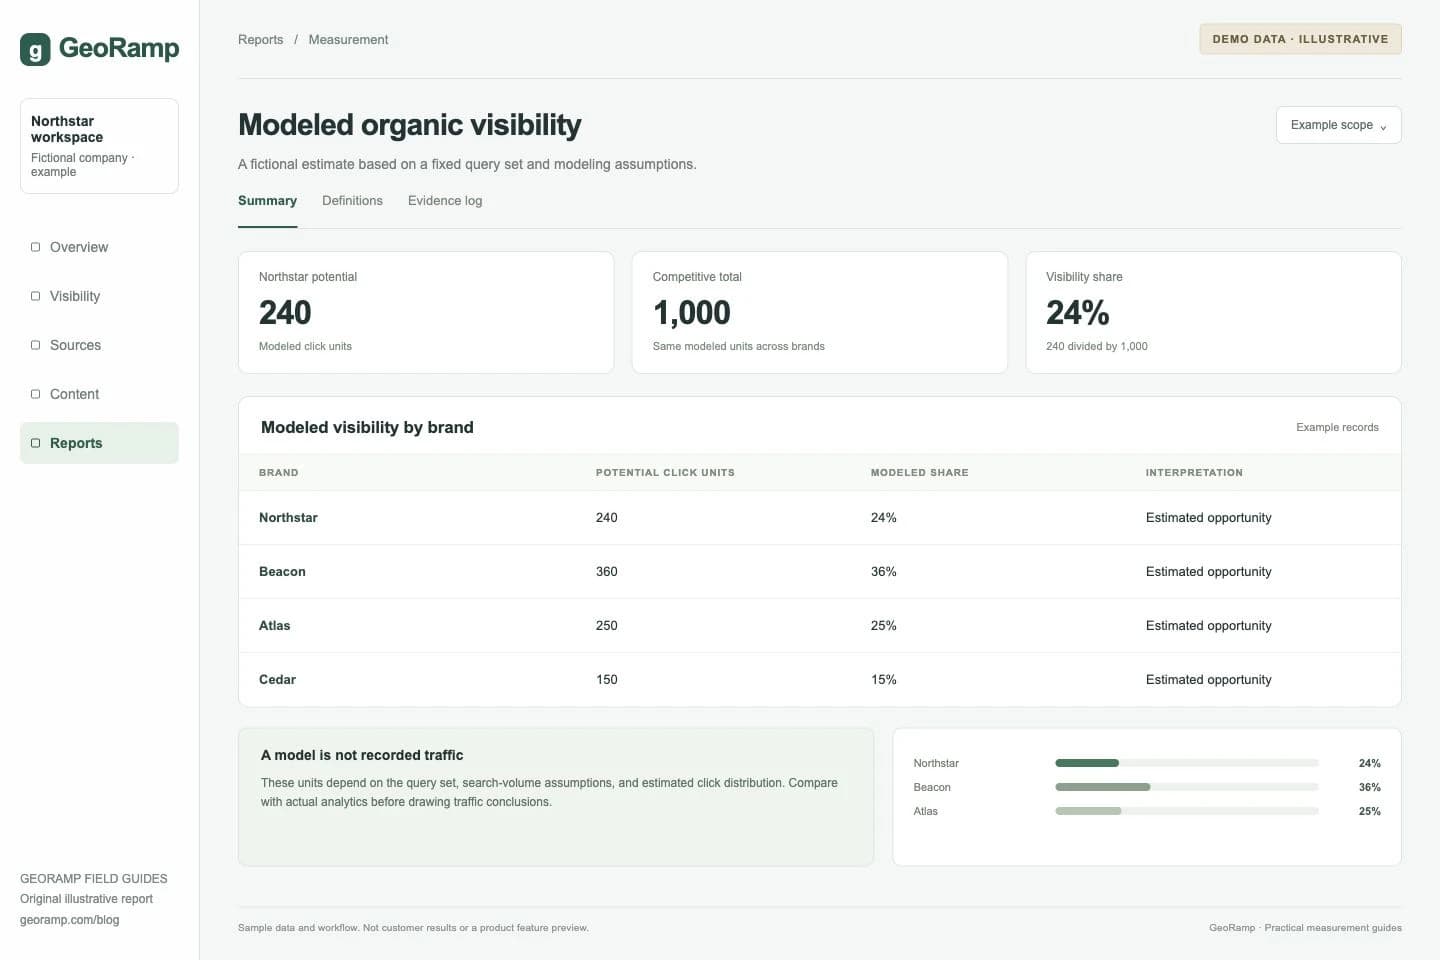Select Reports in the sidebar
Screen dimensions: 1440x960
pos(99,443)
